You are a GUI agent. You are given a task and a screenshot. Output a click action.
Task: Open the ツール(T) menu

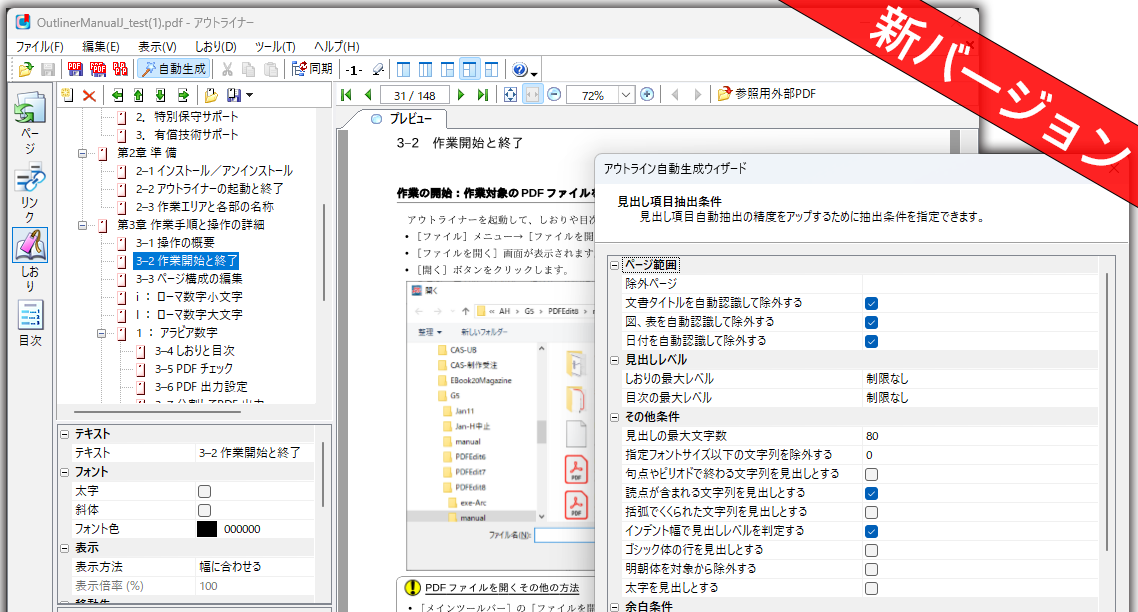(275, 47)
